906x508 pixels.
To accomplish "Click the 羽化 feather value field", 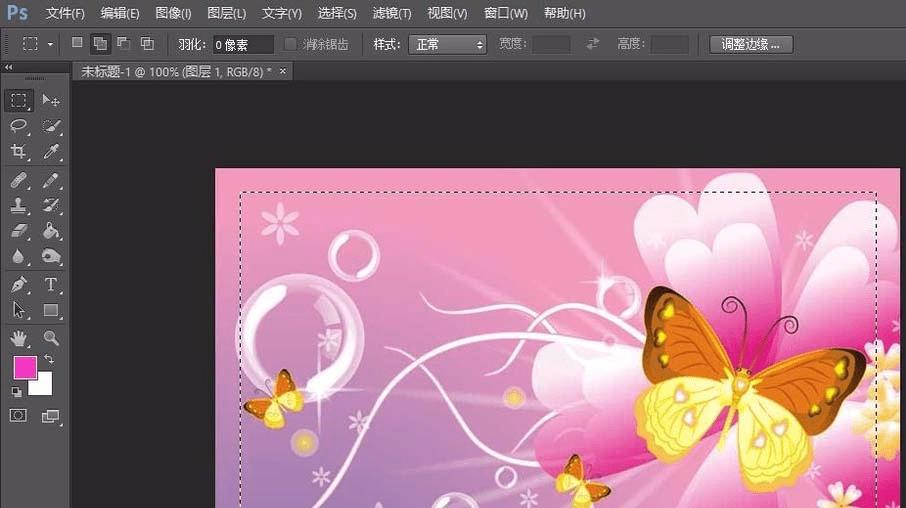I will [243, 45].
